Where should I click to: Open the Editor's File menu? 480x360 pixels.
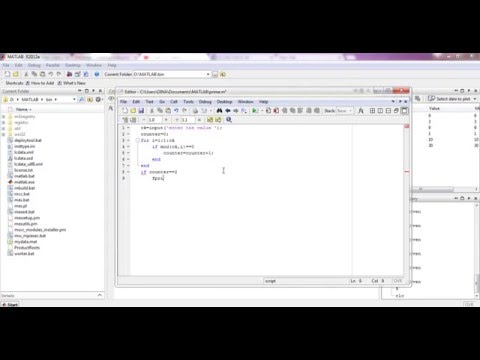(123, 101)
